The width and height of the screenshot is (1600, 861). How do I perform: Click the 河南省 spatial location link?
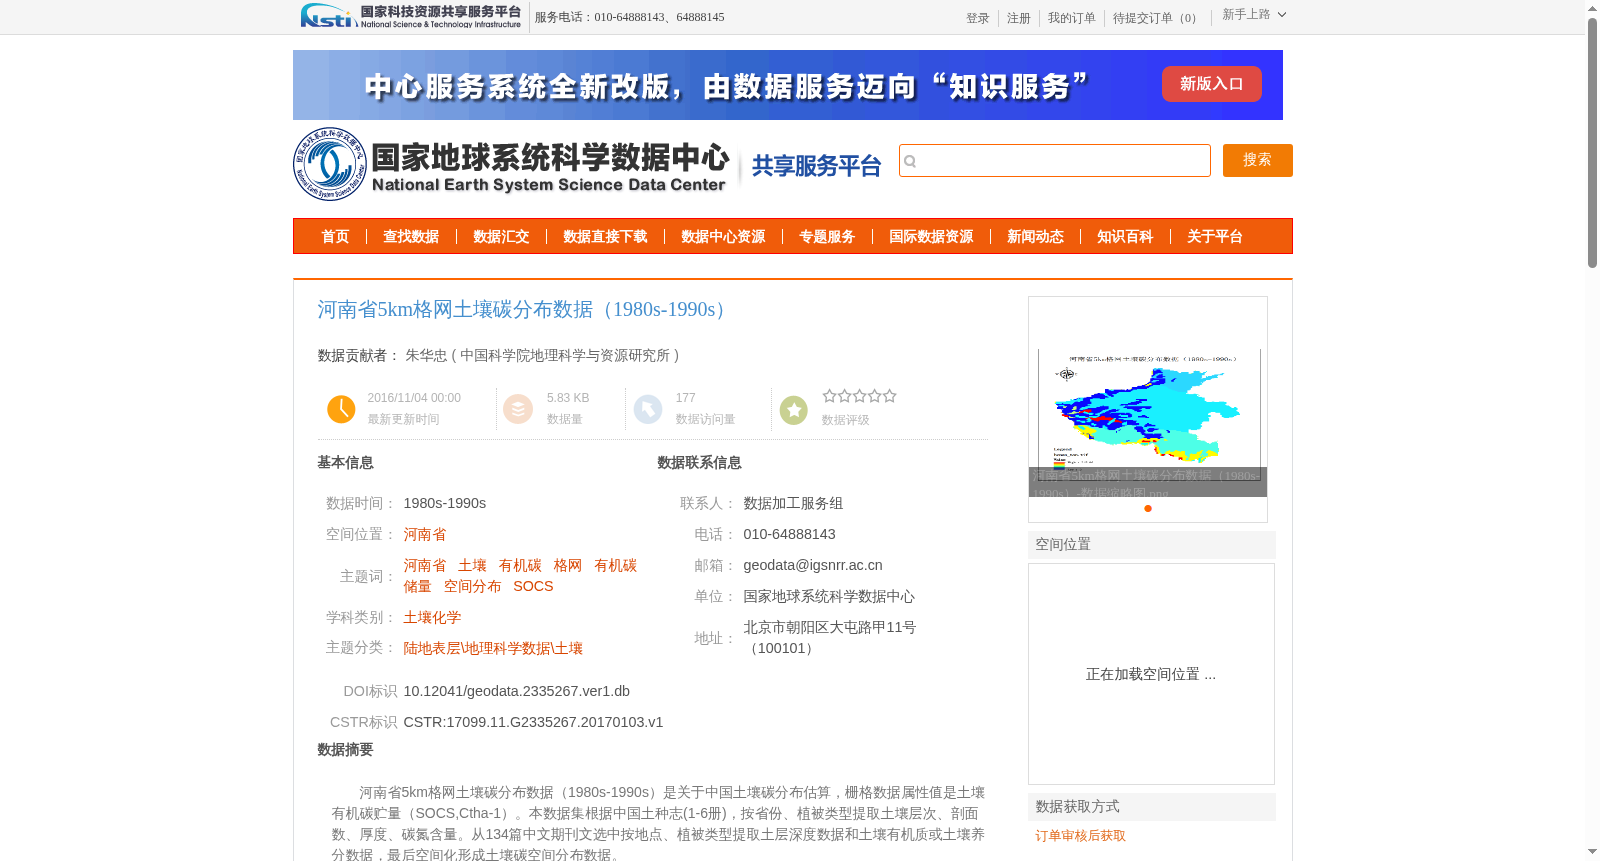tap(425, 535)
